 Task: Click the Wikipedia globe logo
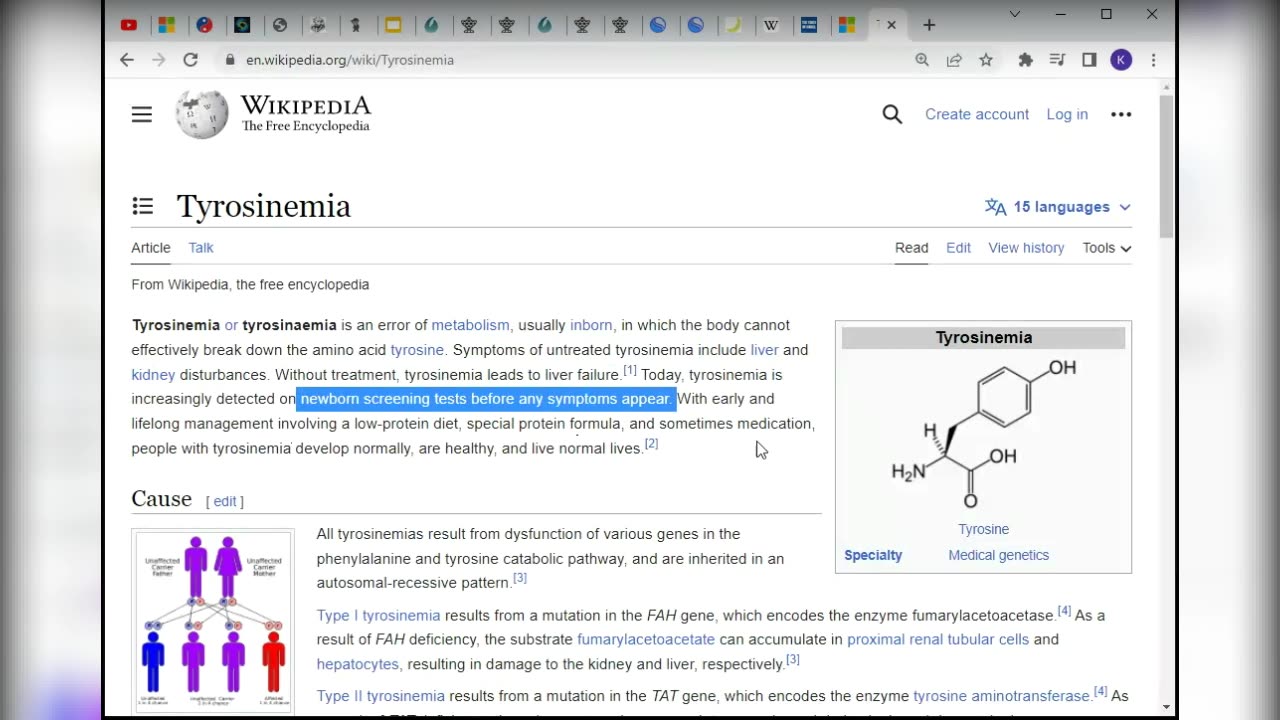pyautogui.click(x=202, y=114)
